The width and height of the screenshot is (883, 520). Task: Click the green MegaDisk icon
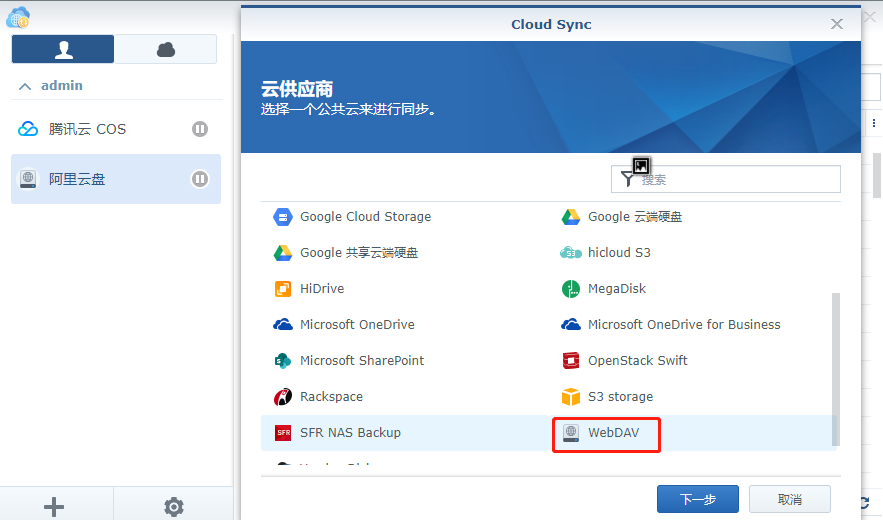(x=570, y=289)
